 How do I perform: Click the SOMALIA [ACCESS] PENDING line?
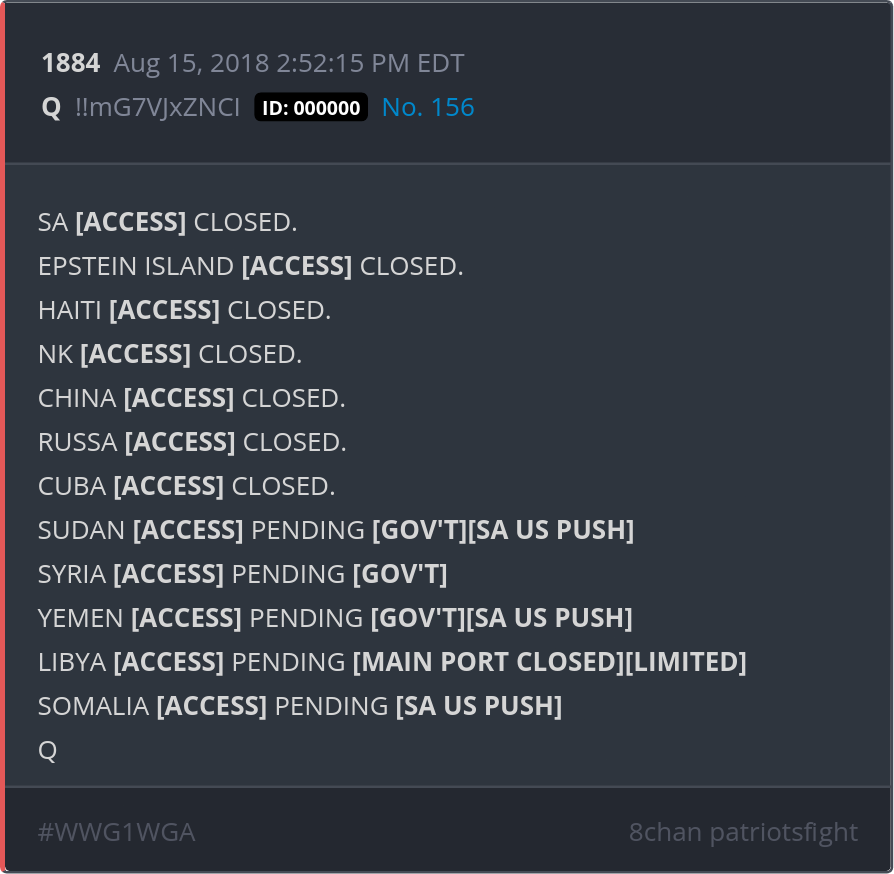click(x=299, y=706)
